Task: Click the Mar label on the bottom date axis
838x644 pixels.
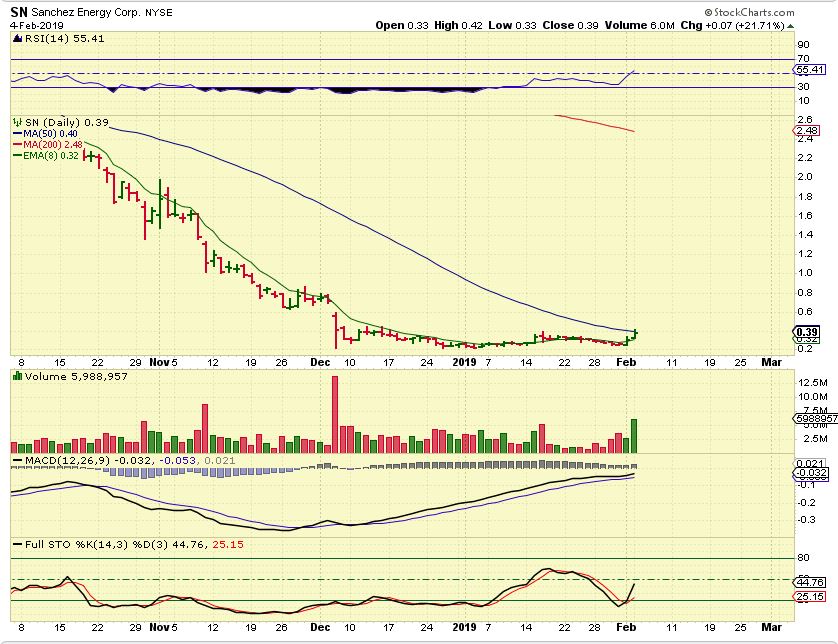Action: (771, 627)
